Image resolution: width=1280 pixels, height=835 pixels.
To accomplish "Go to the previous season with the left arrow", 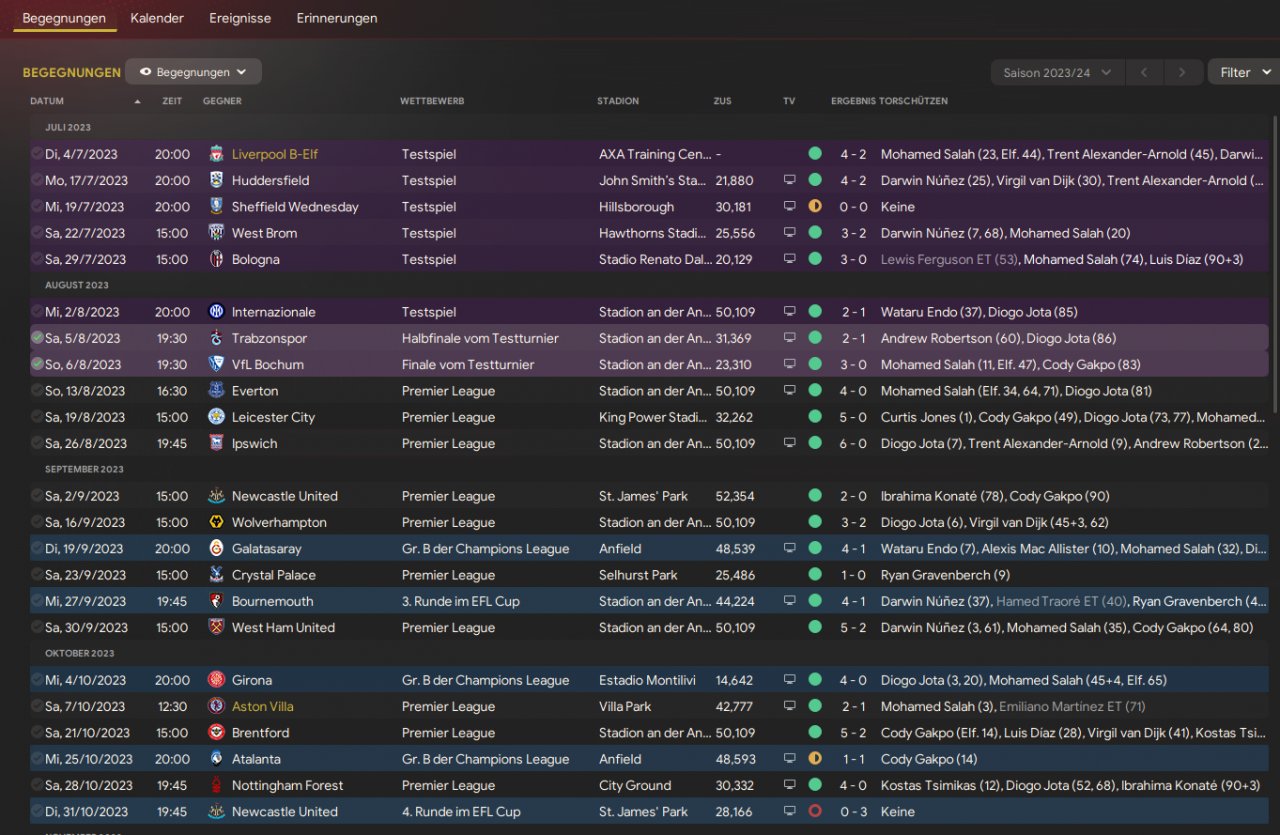I will click(x=1144, y=73).
